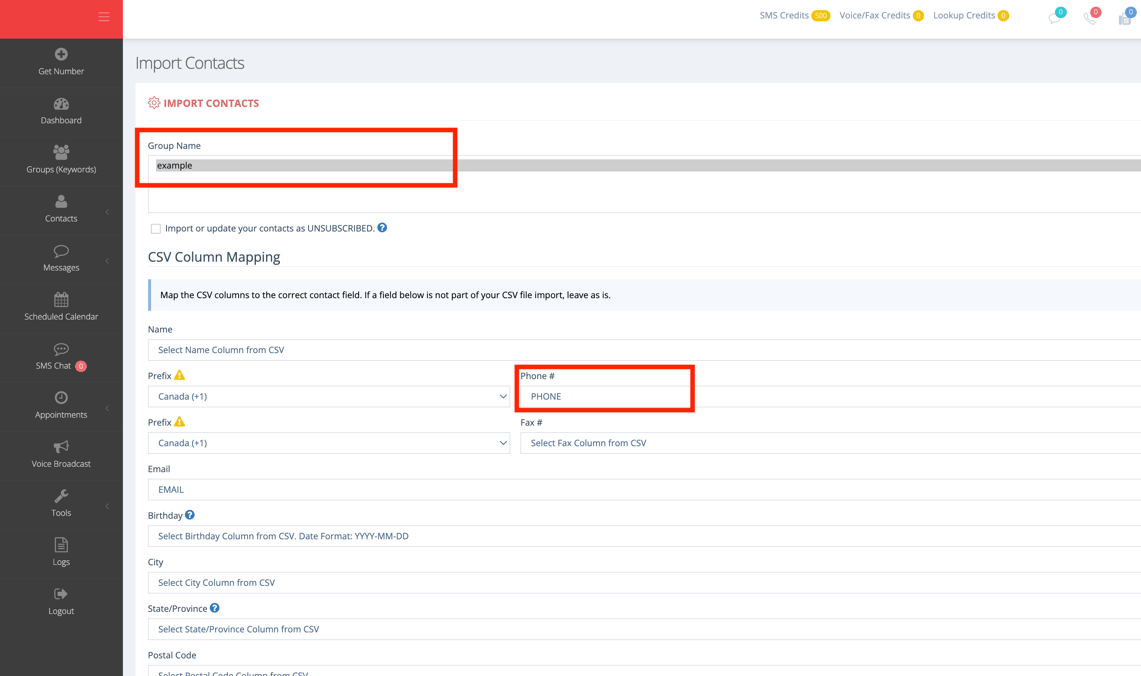Go to the Voice Broadcast menu label
1141x676 pixels.
click(61, 464)
